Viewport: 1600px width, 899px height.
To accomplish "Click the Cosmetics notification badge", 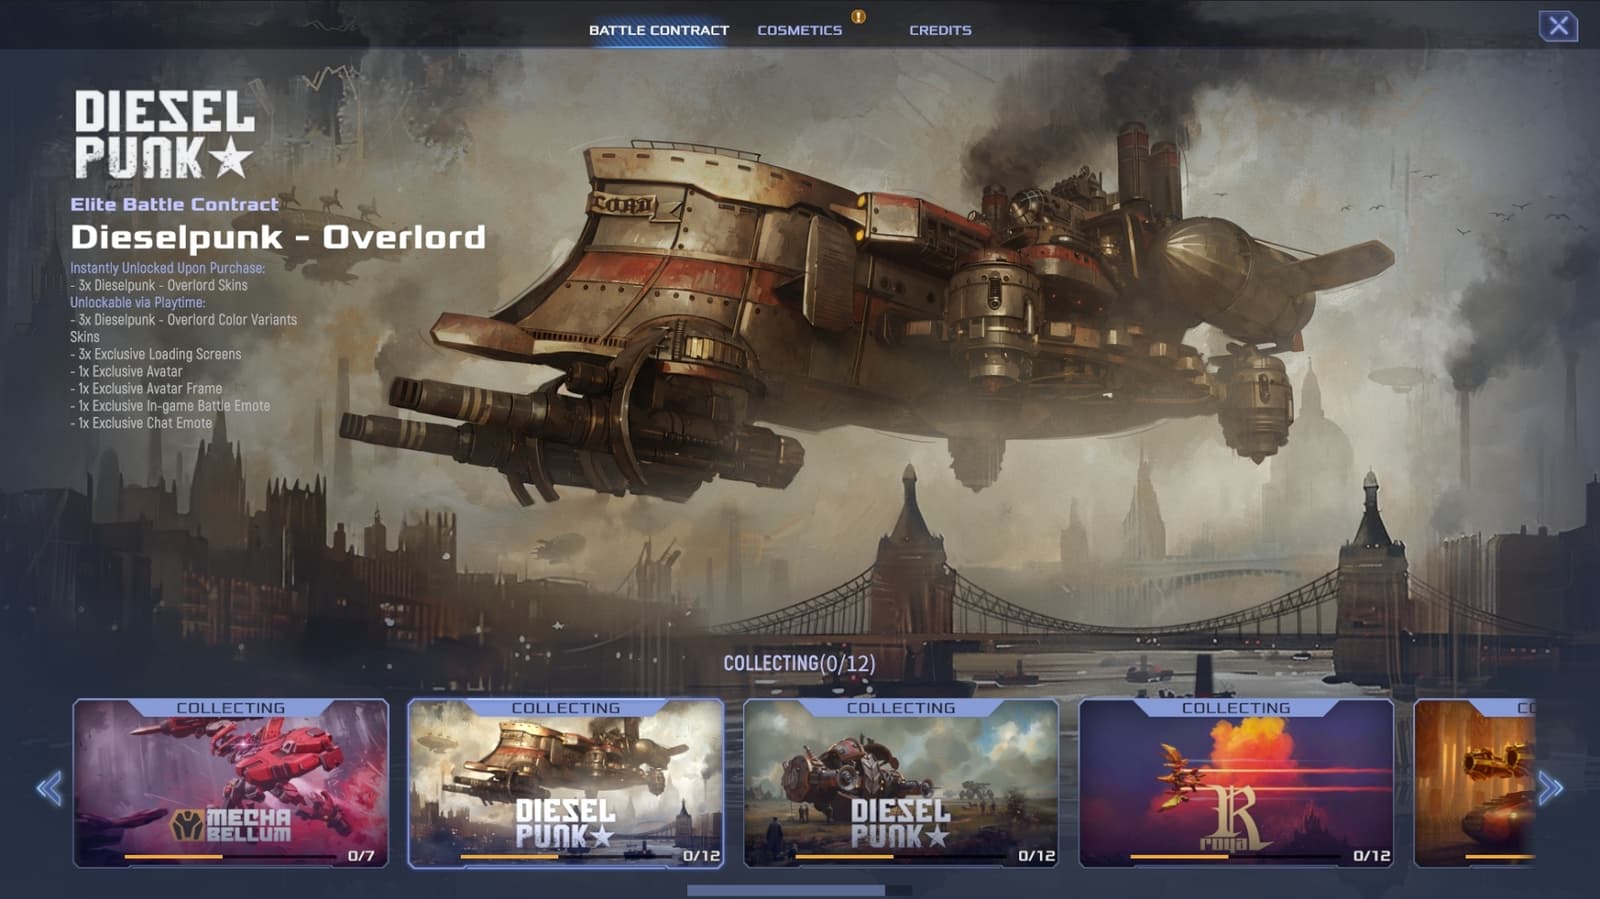I will 858,16.
